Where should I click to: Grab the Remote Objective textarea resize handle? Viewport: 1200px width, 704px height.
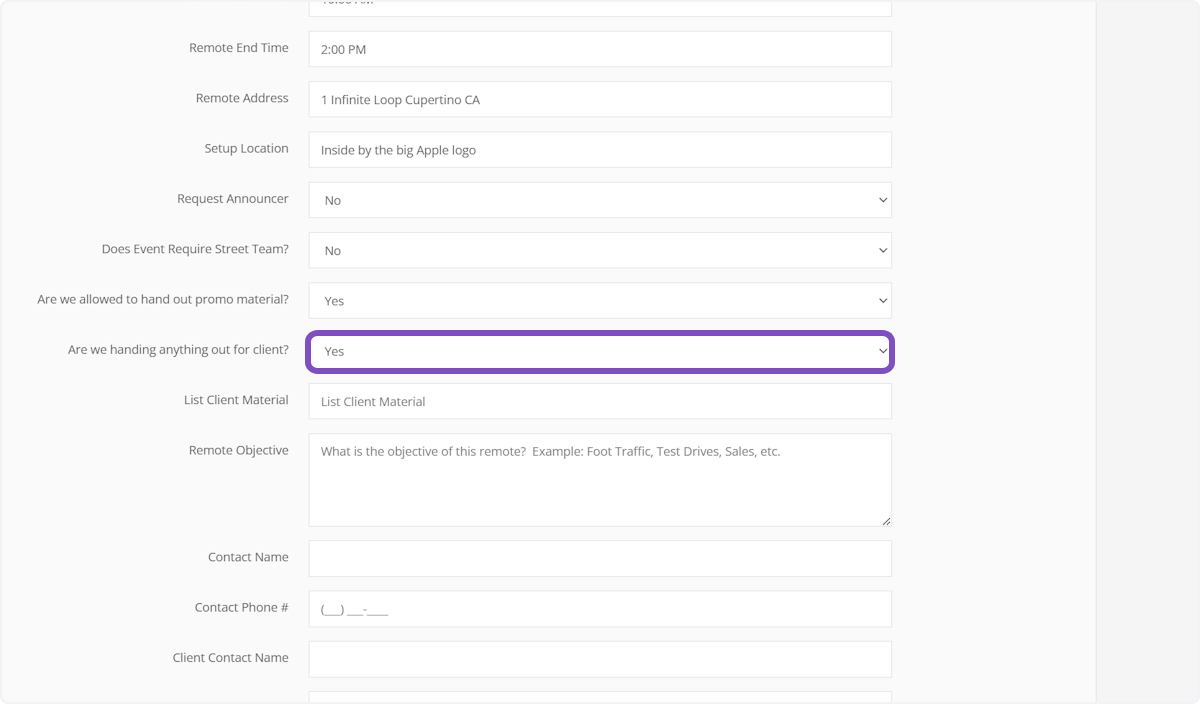(x=885, y=520)
